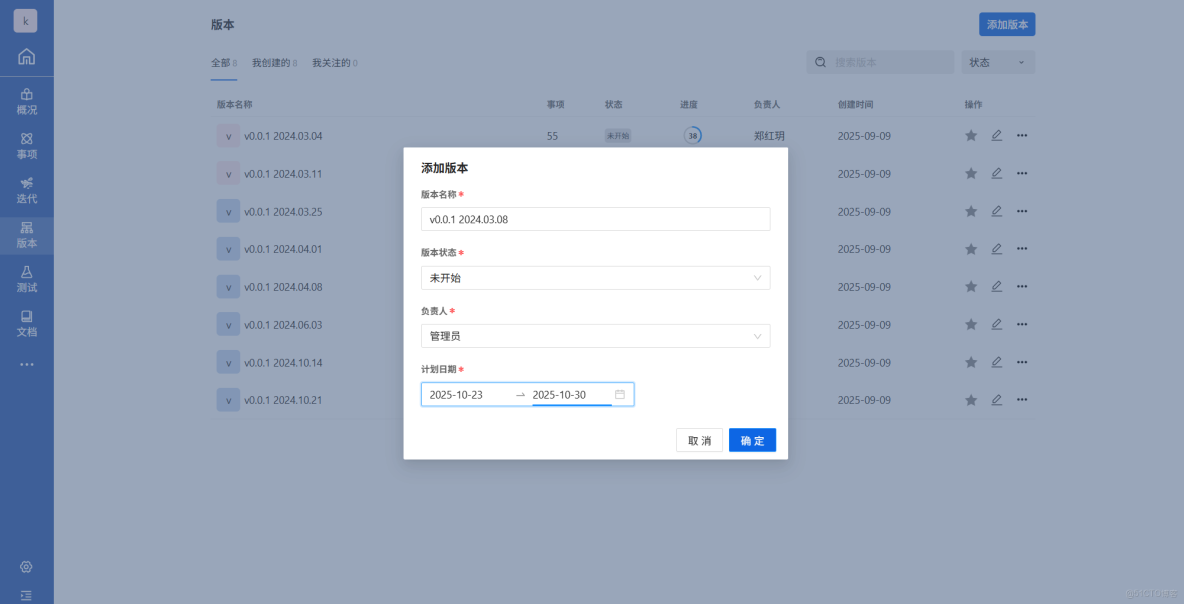Star the v0.0.1 2024.10.21 version
Image resolution: width=1184 pixels, height=604 pixels.
(970, 399)
